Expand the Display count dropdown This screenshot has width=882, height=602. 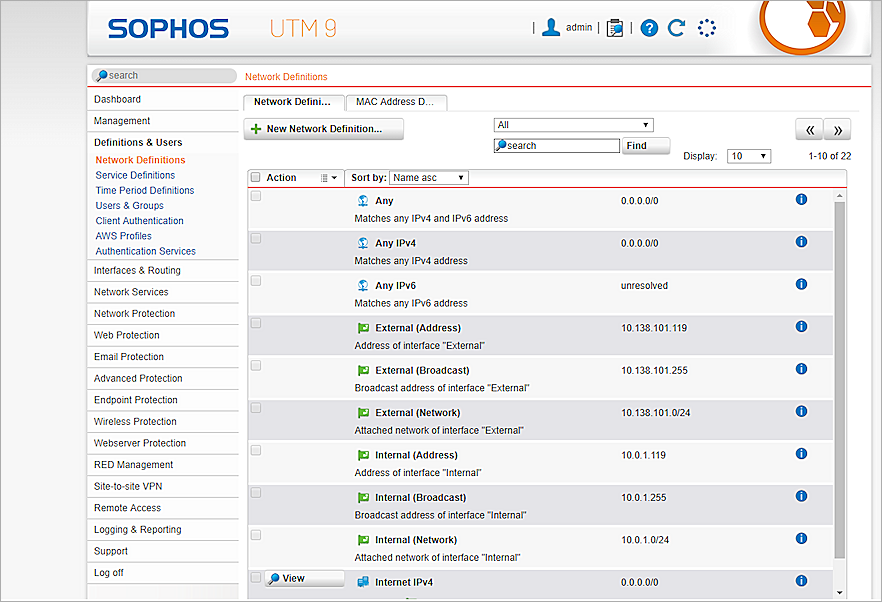[749, 156]
